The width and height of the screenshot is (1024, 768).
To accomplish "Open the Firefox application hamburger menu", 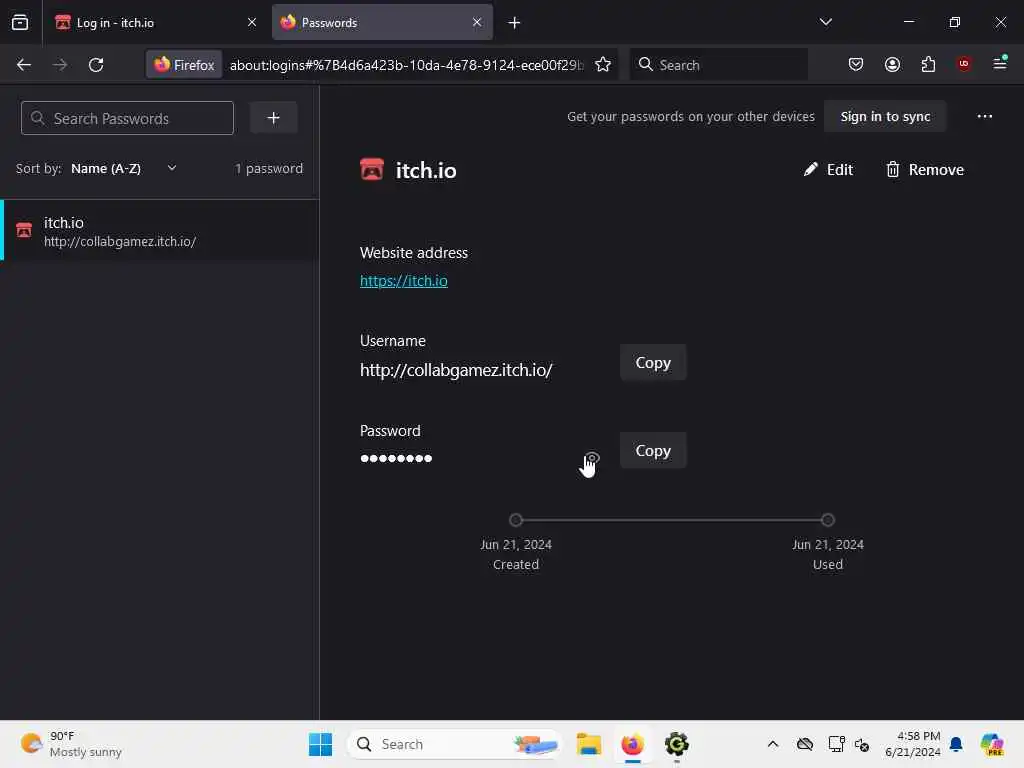I will tap(1000, 63).
